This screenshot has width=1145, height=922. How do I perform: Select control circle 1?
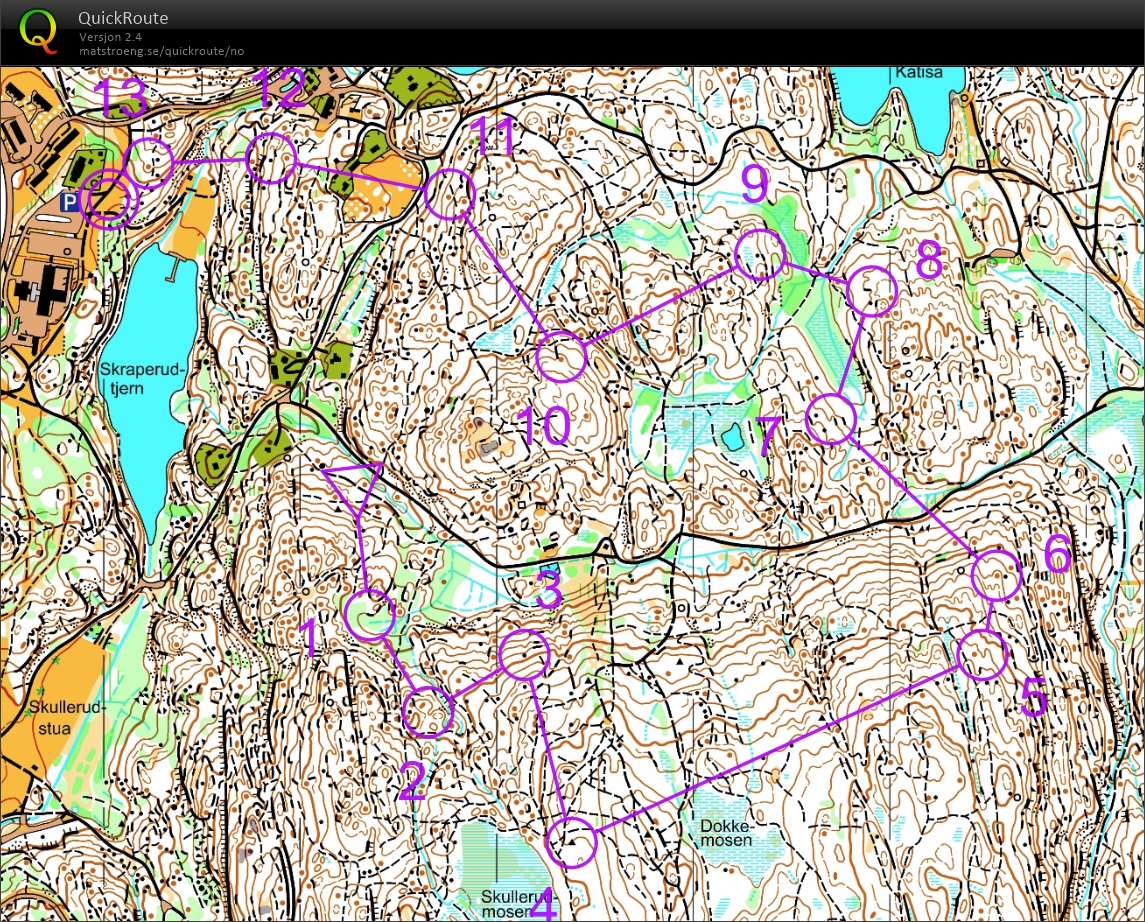pyautogui.click(x=370, y=614)
